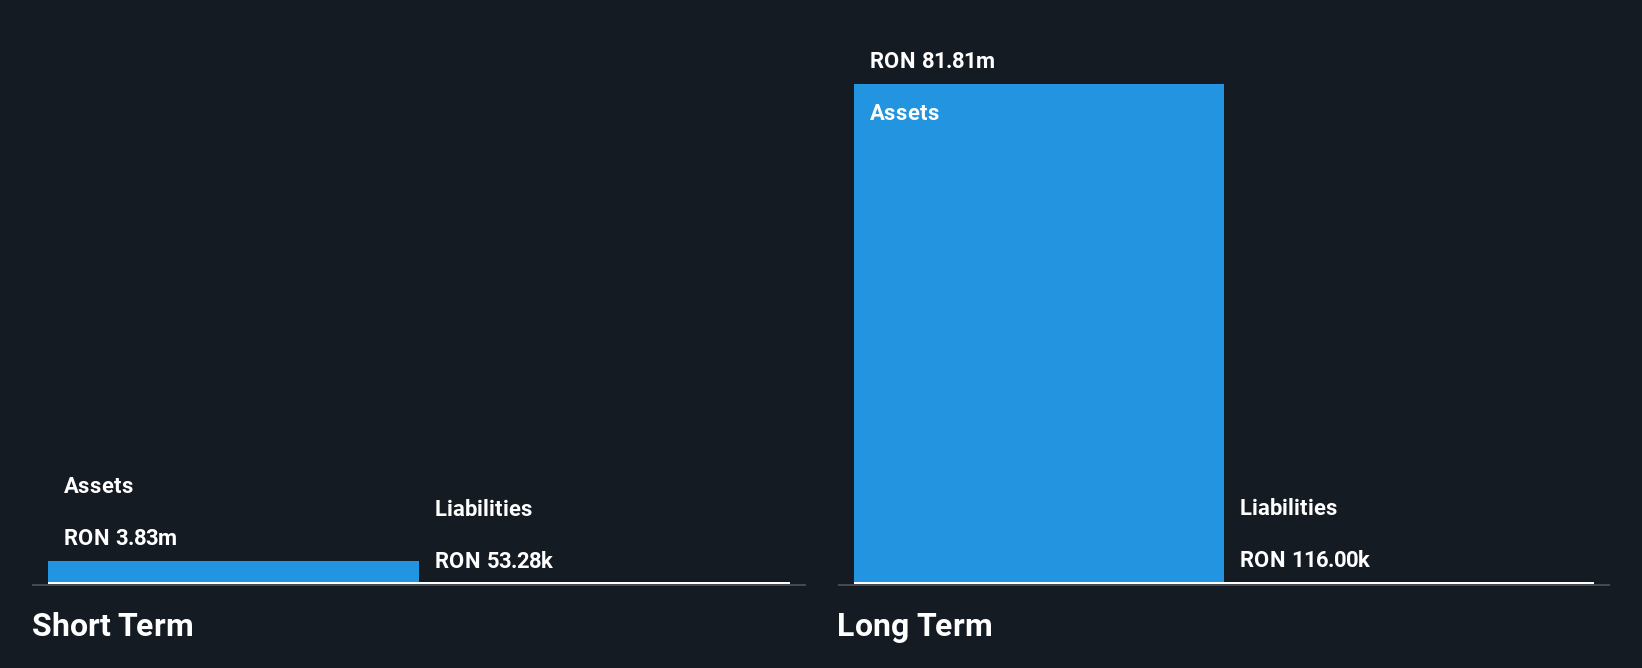Click the word Term in Short Term
This screenshot has height=668, width=1642.
coord(156,625)
